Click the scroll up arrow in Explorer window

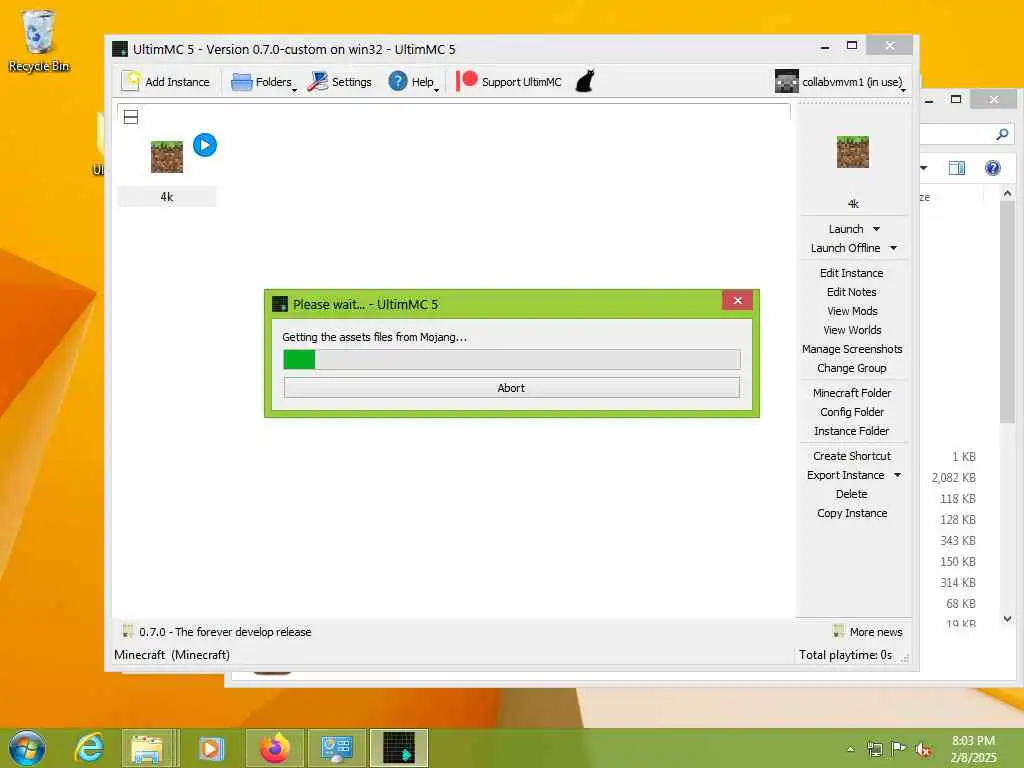pos(1007,193)
